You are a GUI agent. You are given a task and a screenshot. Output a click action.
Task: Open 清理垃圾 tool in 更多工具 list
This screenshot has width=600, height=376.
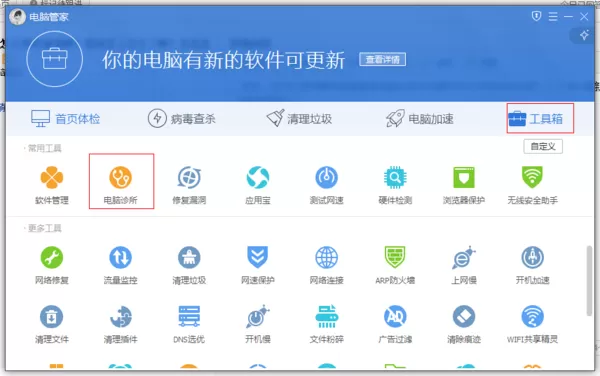(x=189, y=265)
